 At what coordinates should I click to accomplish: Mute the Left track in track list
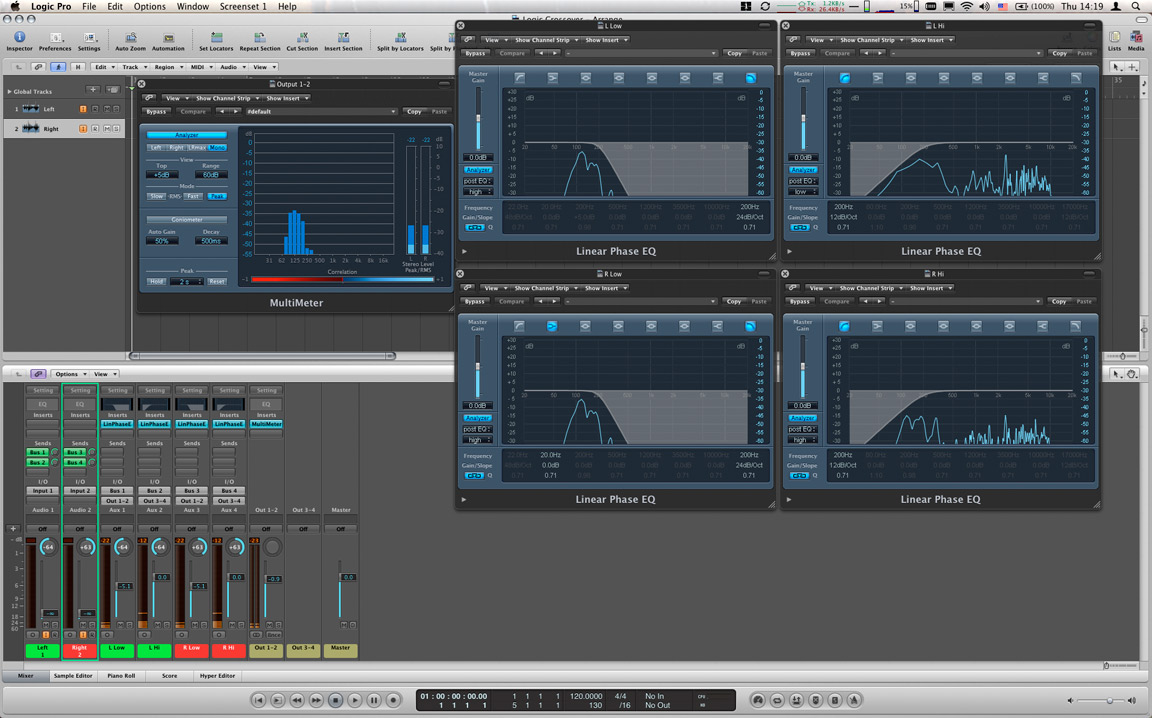pos(107,109)
